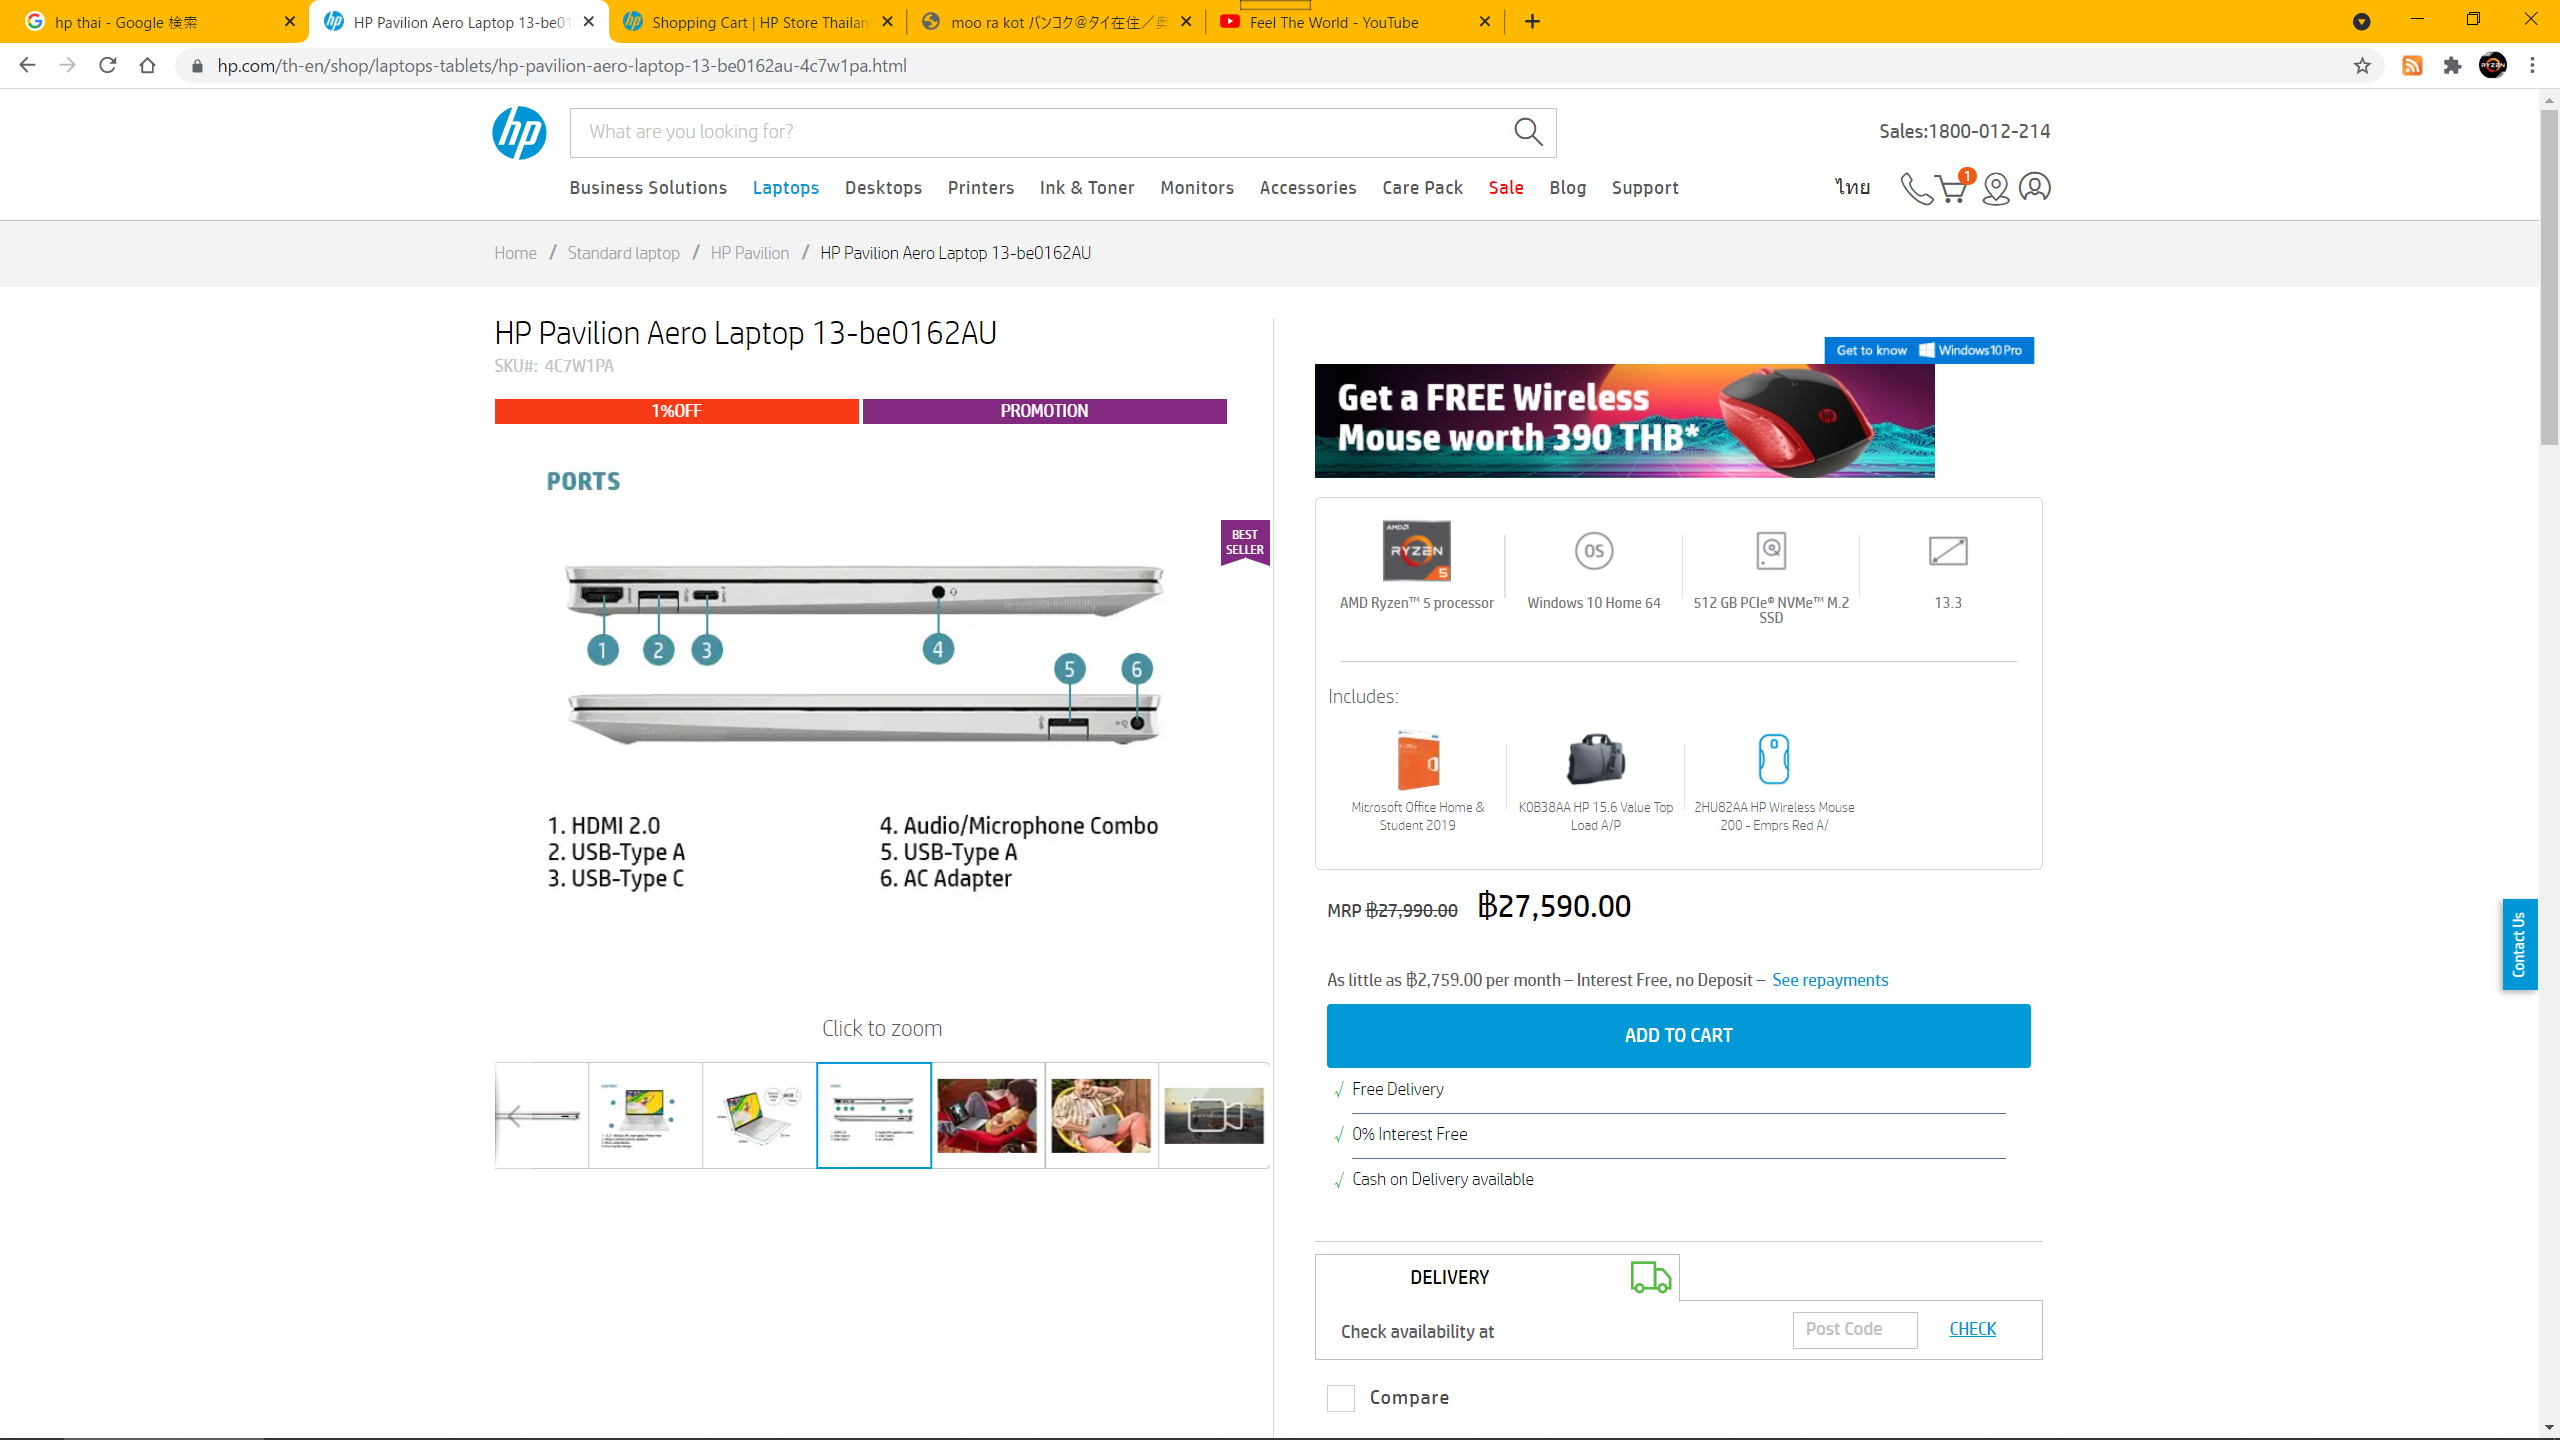Bookmark this page with star icon
Viewport: 2560px width, 1440px height.
coord(2362,66)
